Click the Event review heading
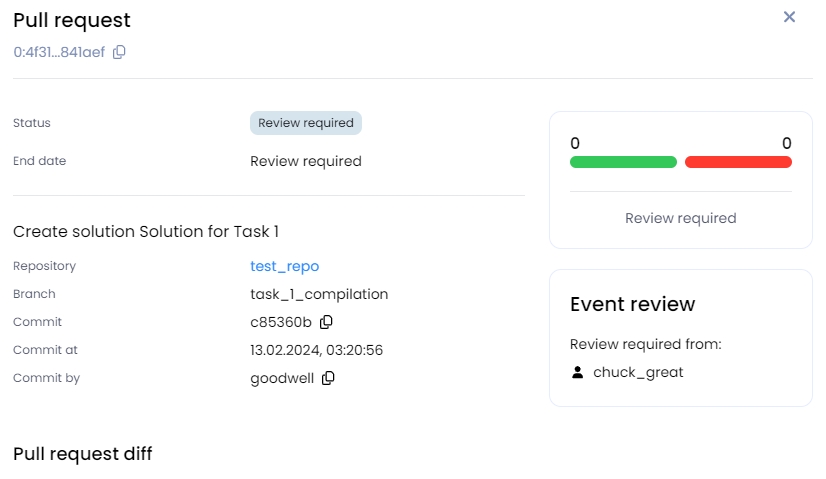Screen dimensions: 826x479 point(632,304)
